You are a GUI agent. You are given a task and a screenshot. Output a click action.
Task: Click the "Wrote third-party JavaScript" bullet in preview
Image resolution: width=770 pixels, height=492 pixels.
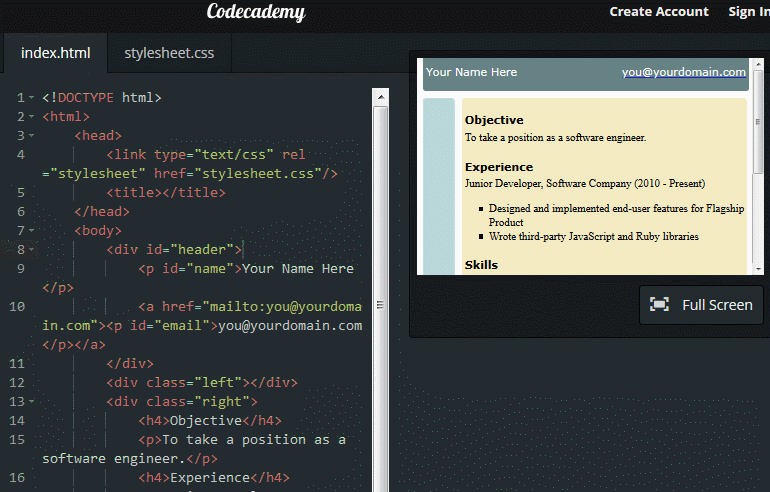point(593,237)
